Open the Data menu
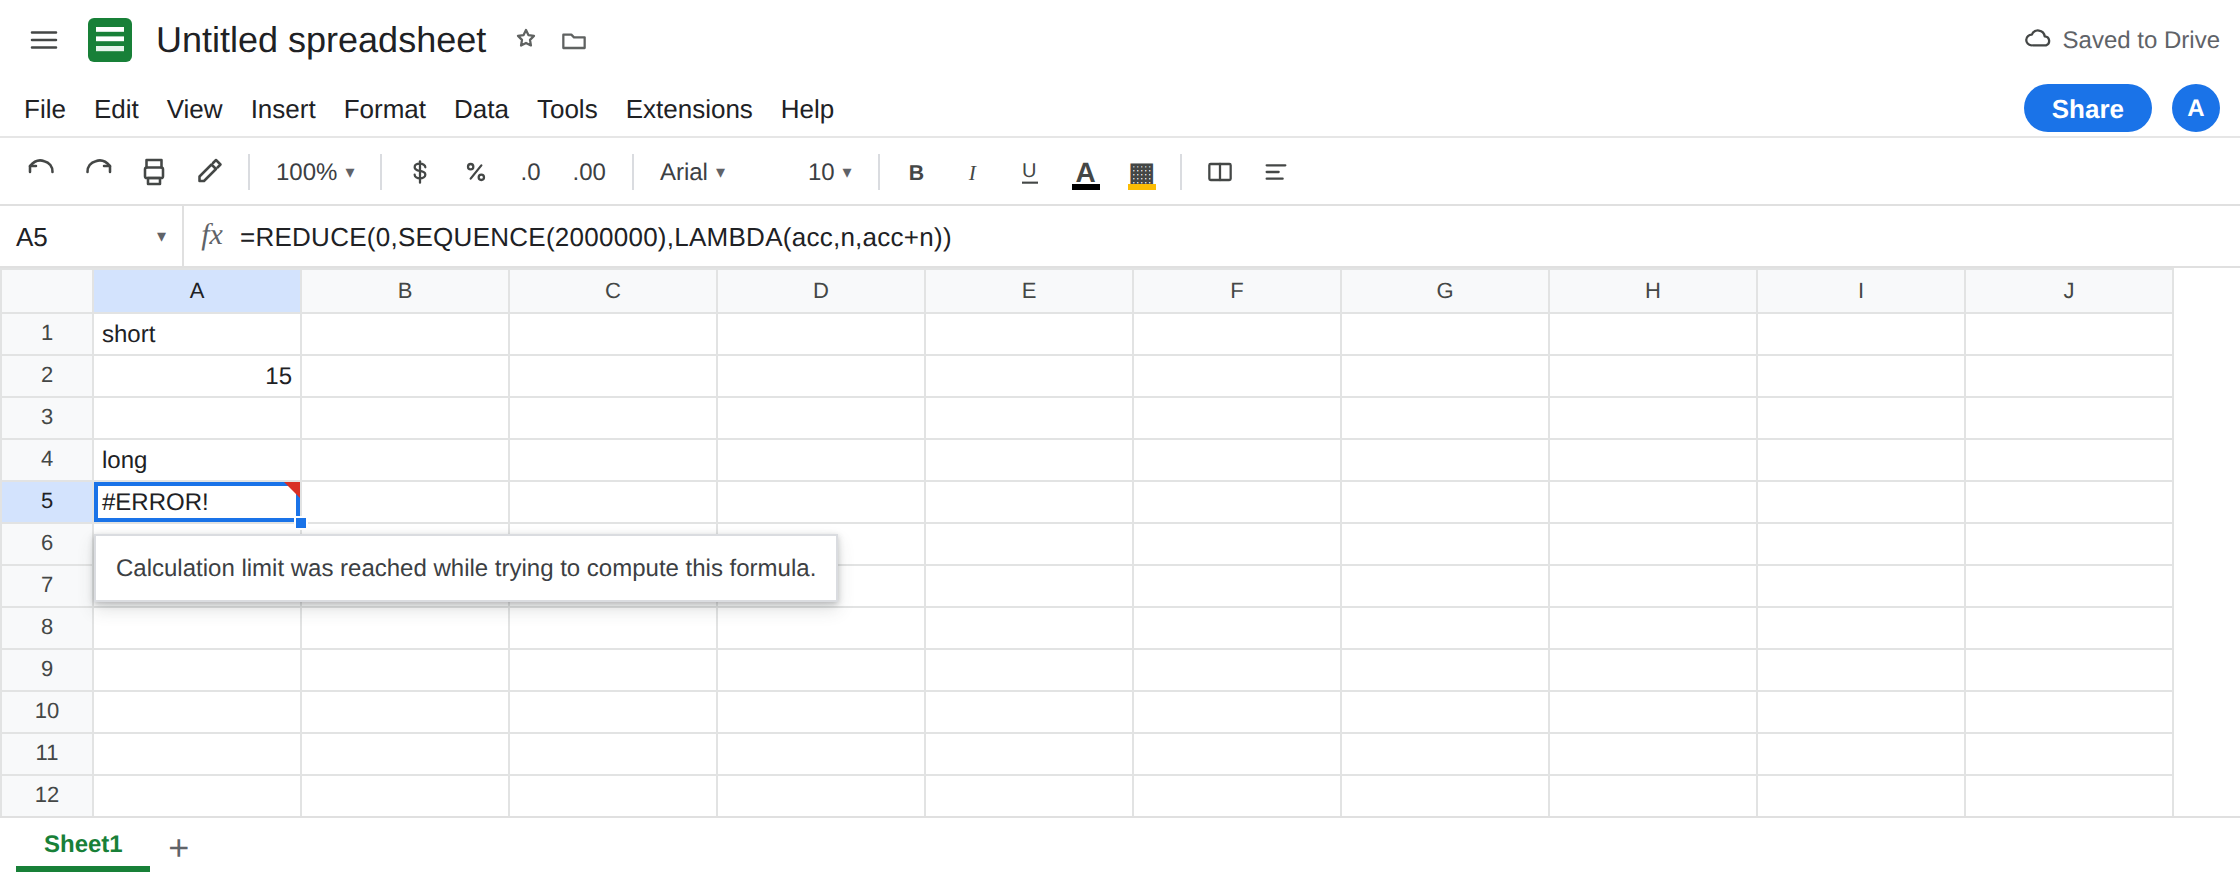The height and width of the screenshot is (872, 2240). [x=481, y=109]
